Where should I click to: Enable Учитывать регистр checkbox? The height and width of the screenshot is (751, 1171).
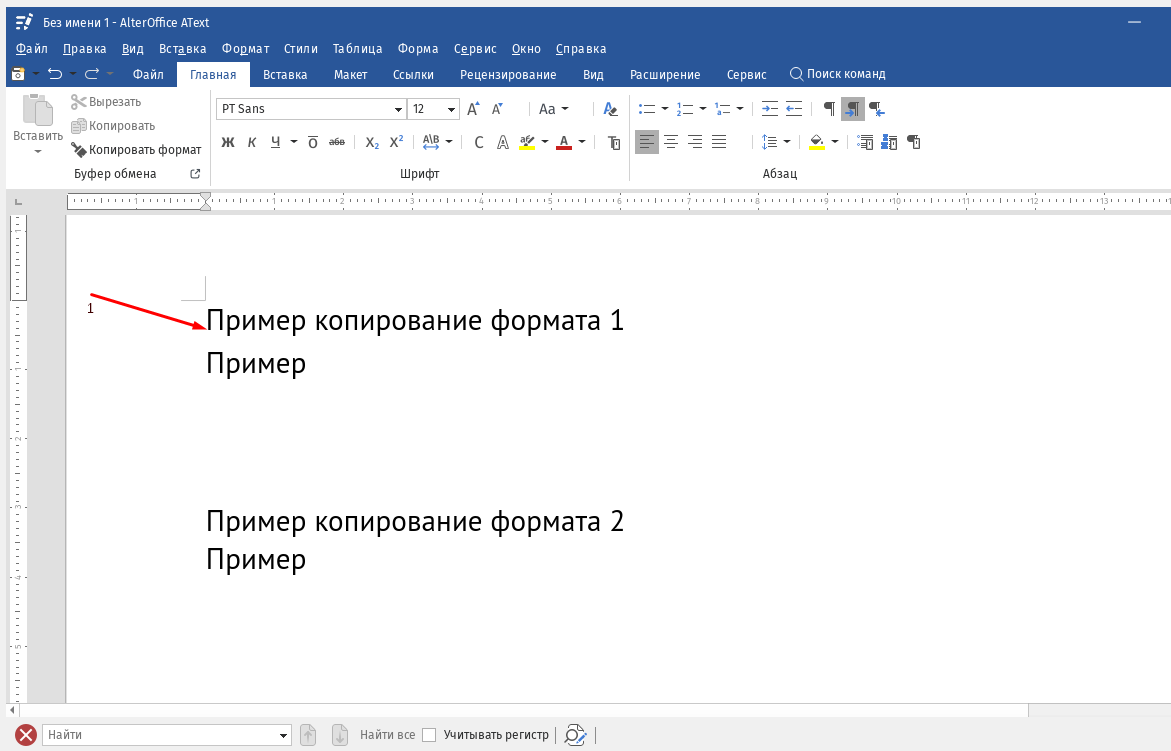point(429,735)
